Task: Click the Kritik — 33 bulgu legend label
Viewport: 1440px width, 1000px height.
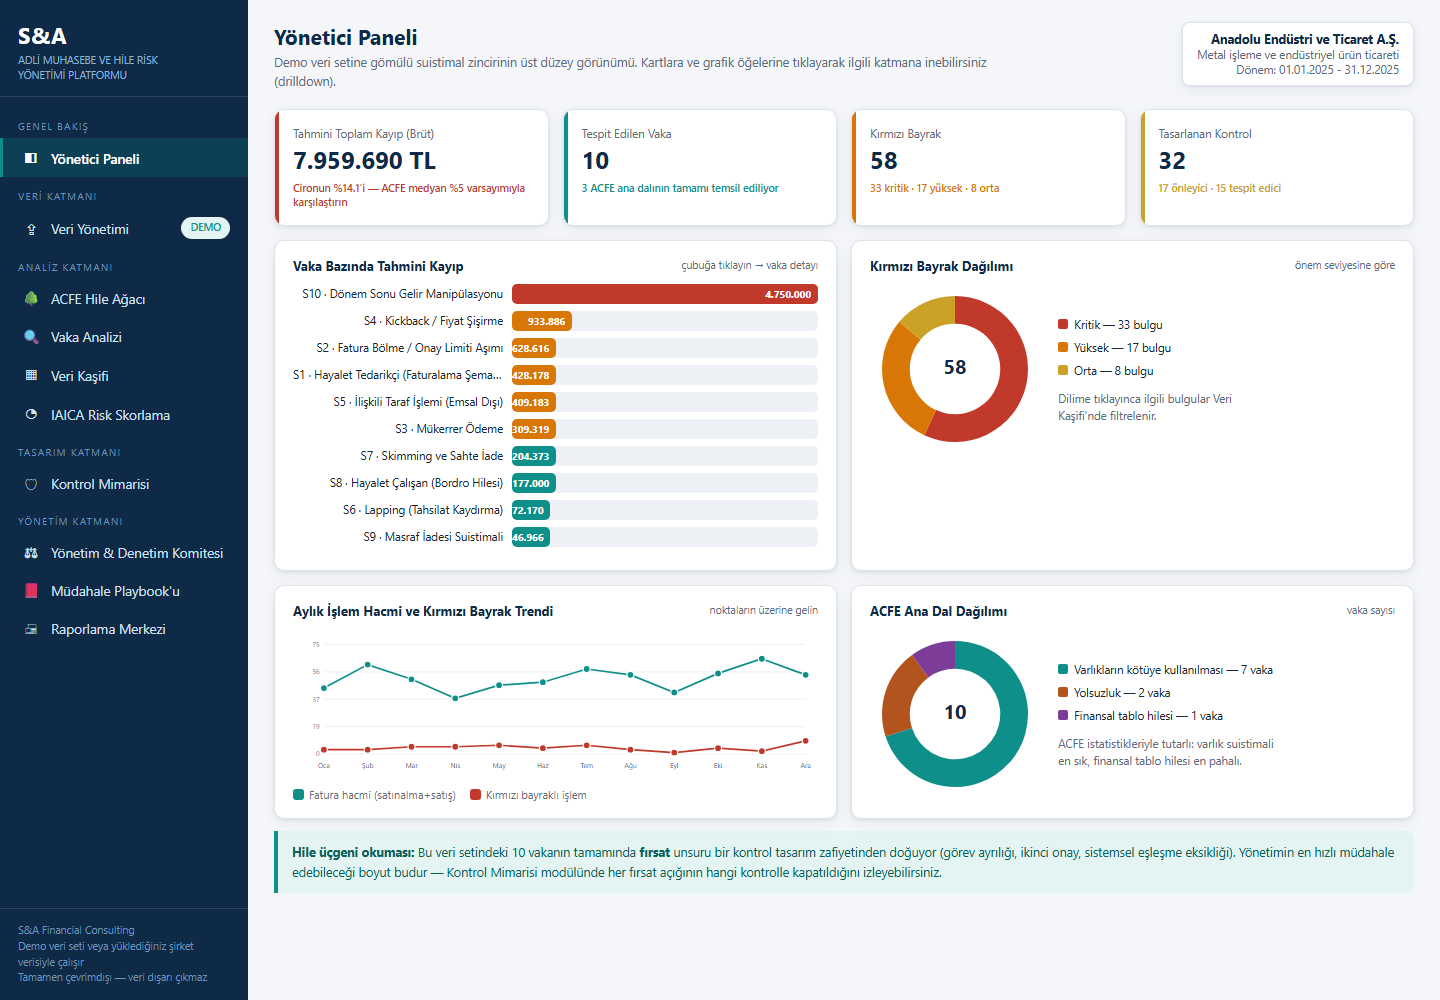Action: 1118,325
